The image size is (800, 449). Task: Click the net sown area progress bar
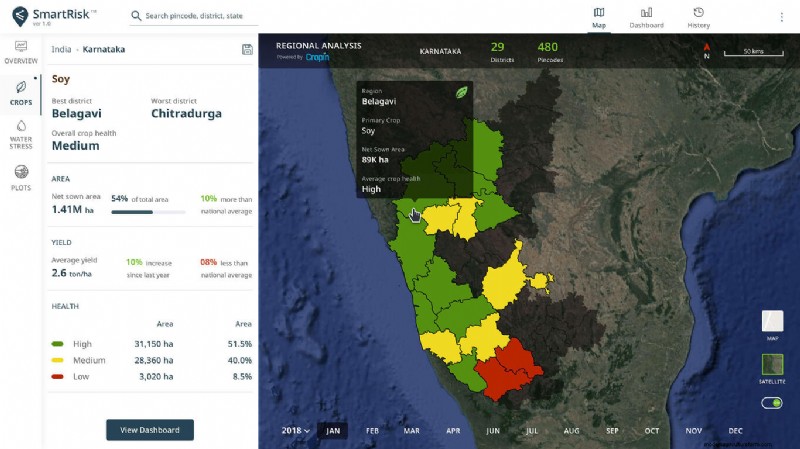[x=148, y=212]
